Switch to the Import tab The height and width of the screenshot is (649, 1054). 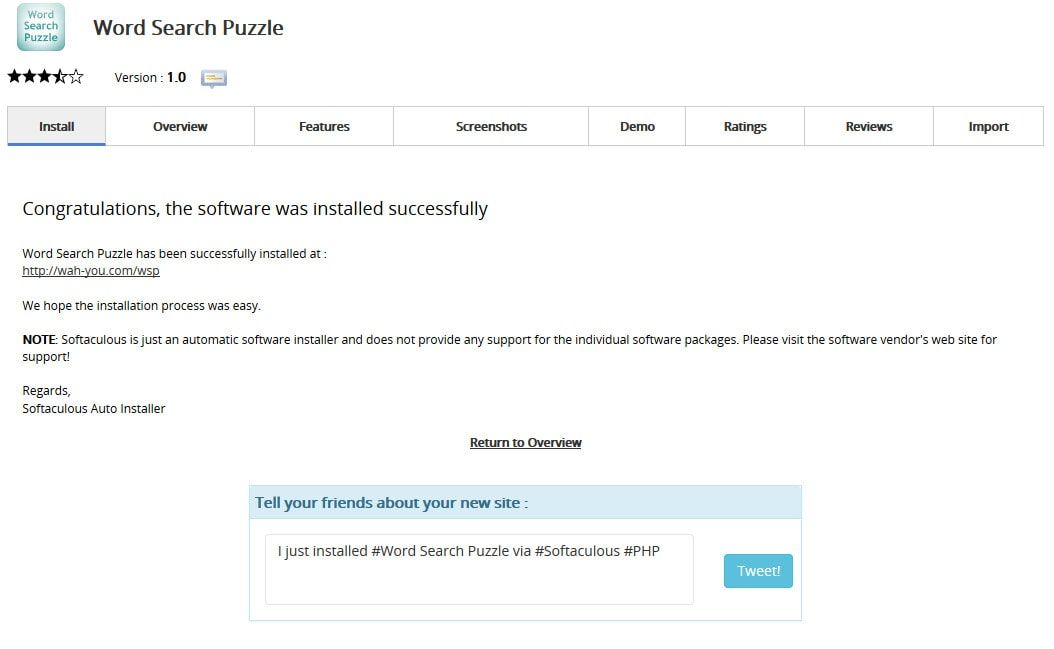coord(988,127)
